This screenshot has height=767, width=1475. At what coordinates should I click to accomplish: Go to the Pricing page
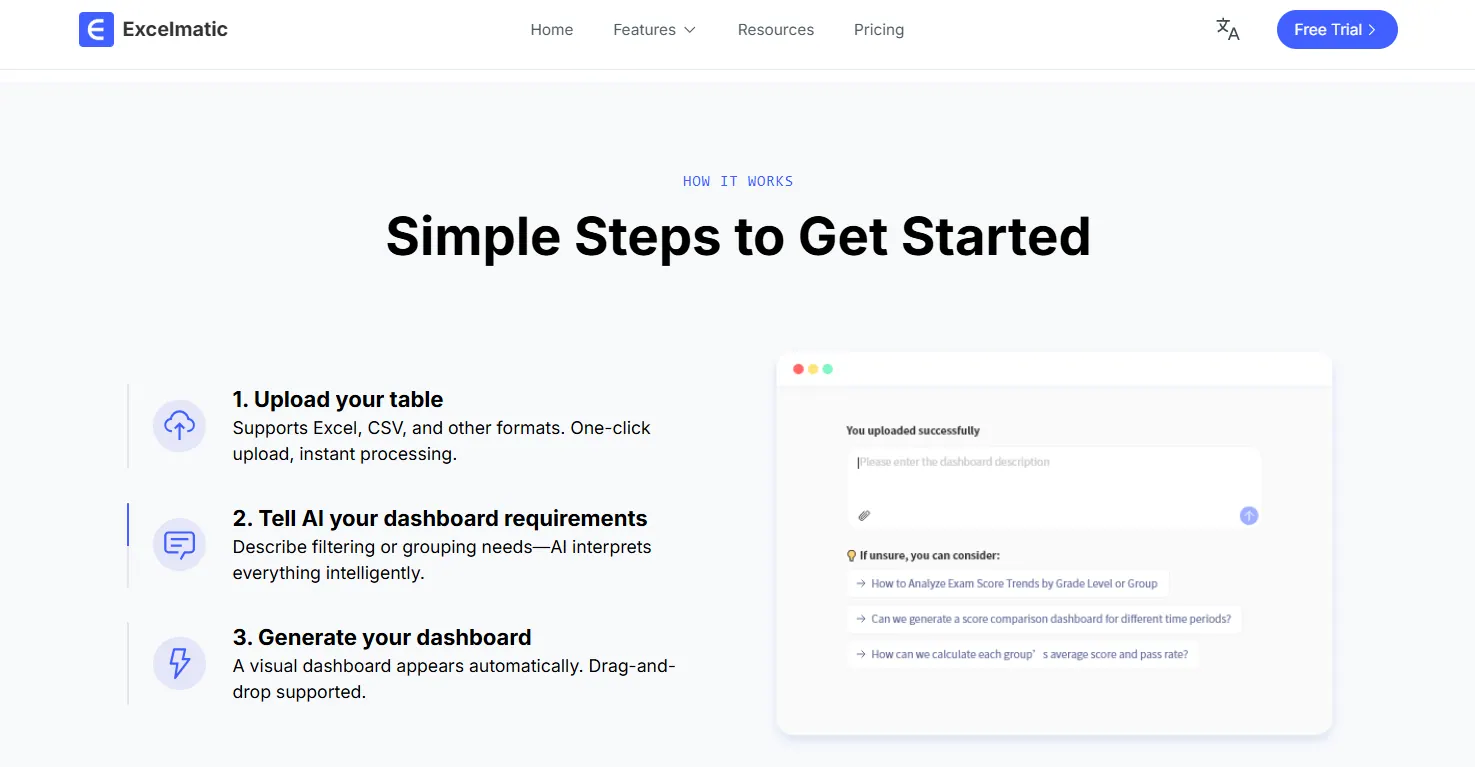878,29
